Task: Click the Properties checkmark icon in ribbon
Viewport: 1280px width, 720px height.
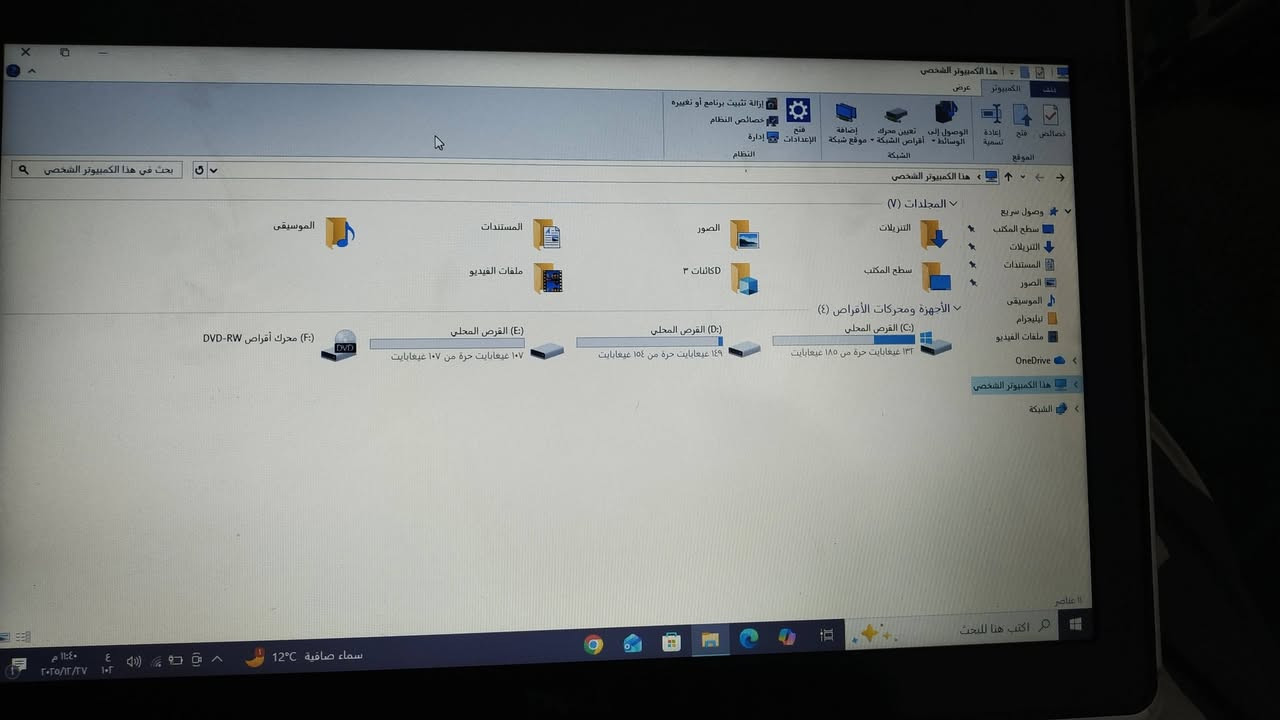Action: point(1050,115)
